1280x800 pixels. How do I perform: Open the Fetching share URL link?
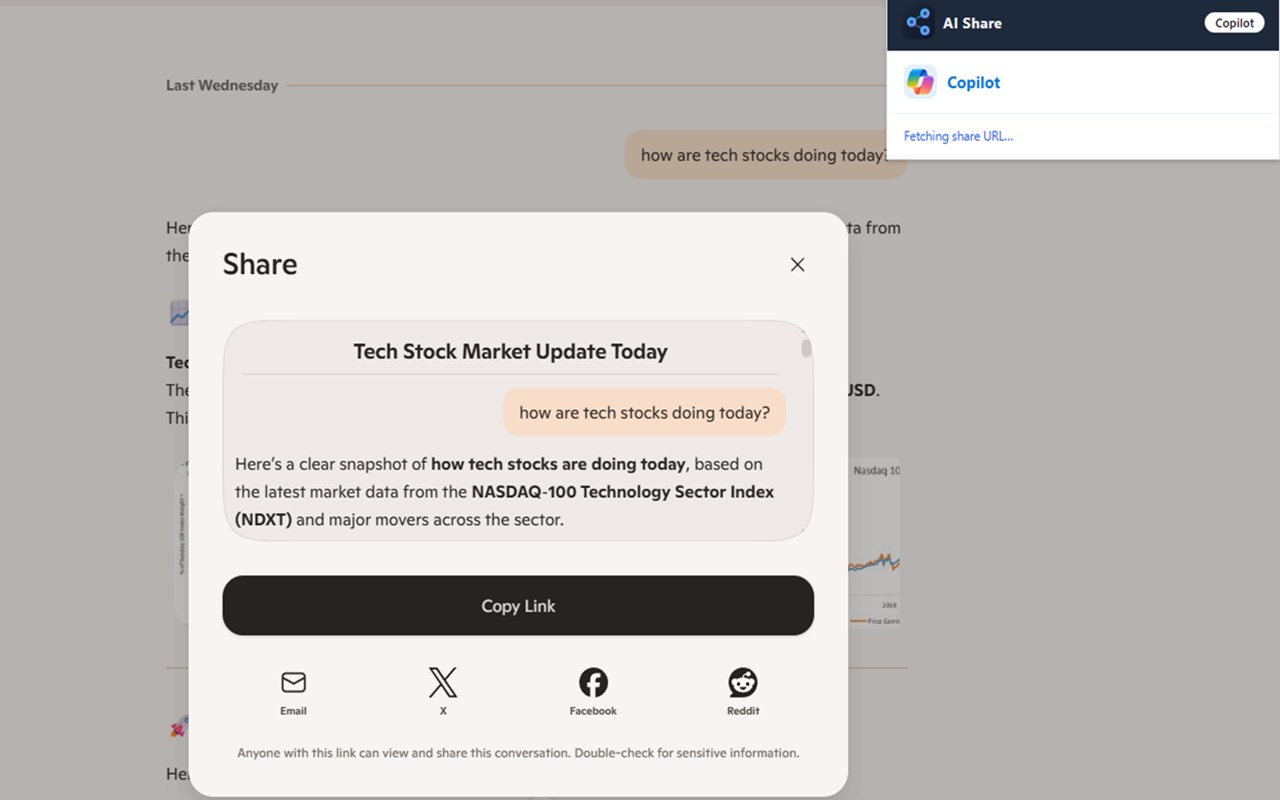coord(959,136)
